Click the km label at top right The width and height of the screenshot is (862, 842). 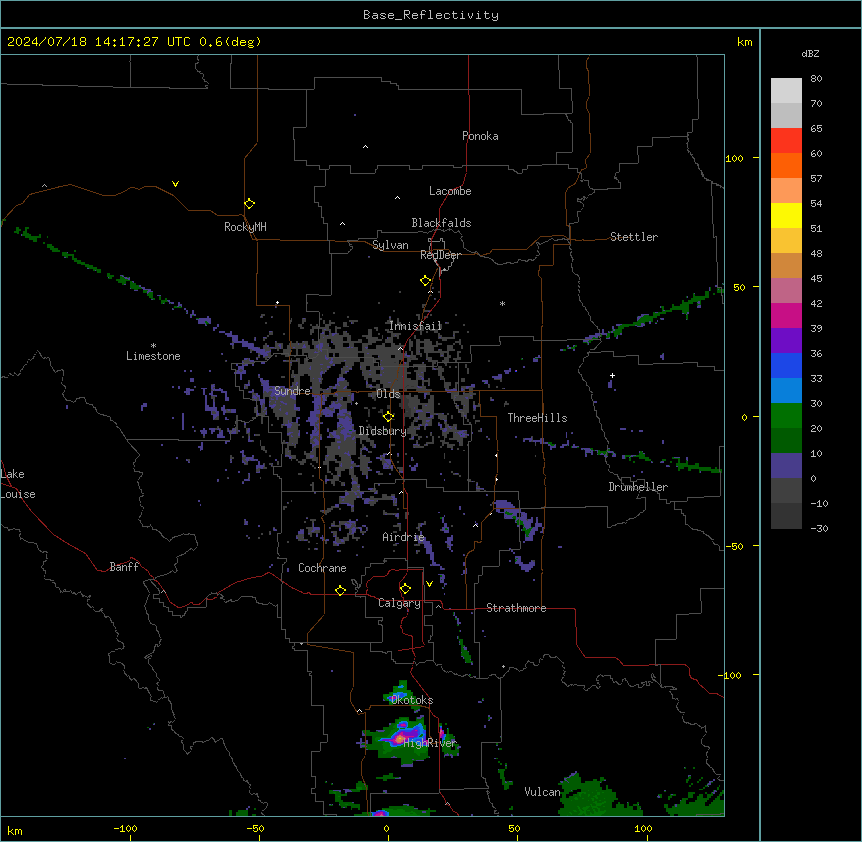tap(744, 42)
